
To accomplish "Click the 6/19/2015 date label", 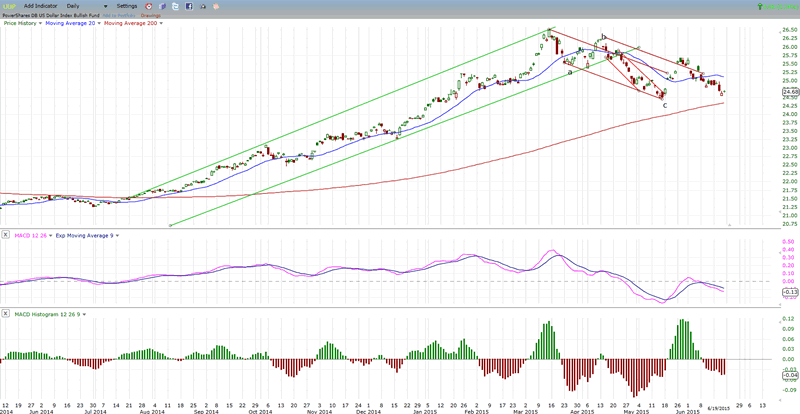I will 717,408.
